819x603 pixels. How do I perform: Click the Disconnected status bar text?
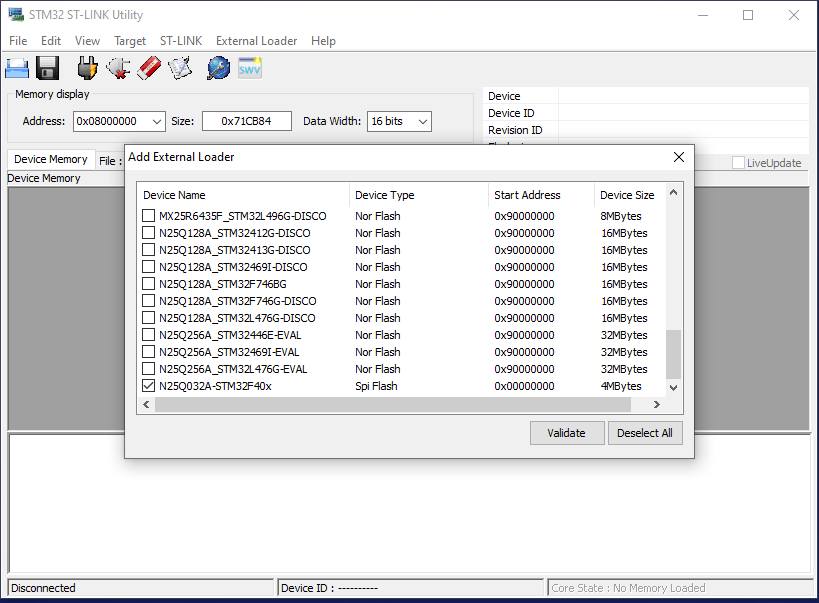pyautogui.click(x=43, y=588)
